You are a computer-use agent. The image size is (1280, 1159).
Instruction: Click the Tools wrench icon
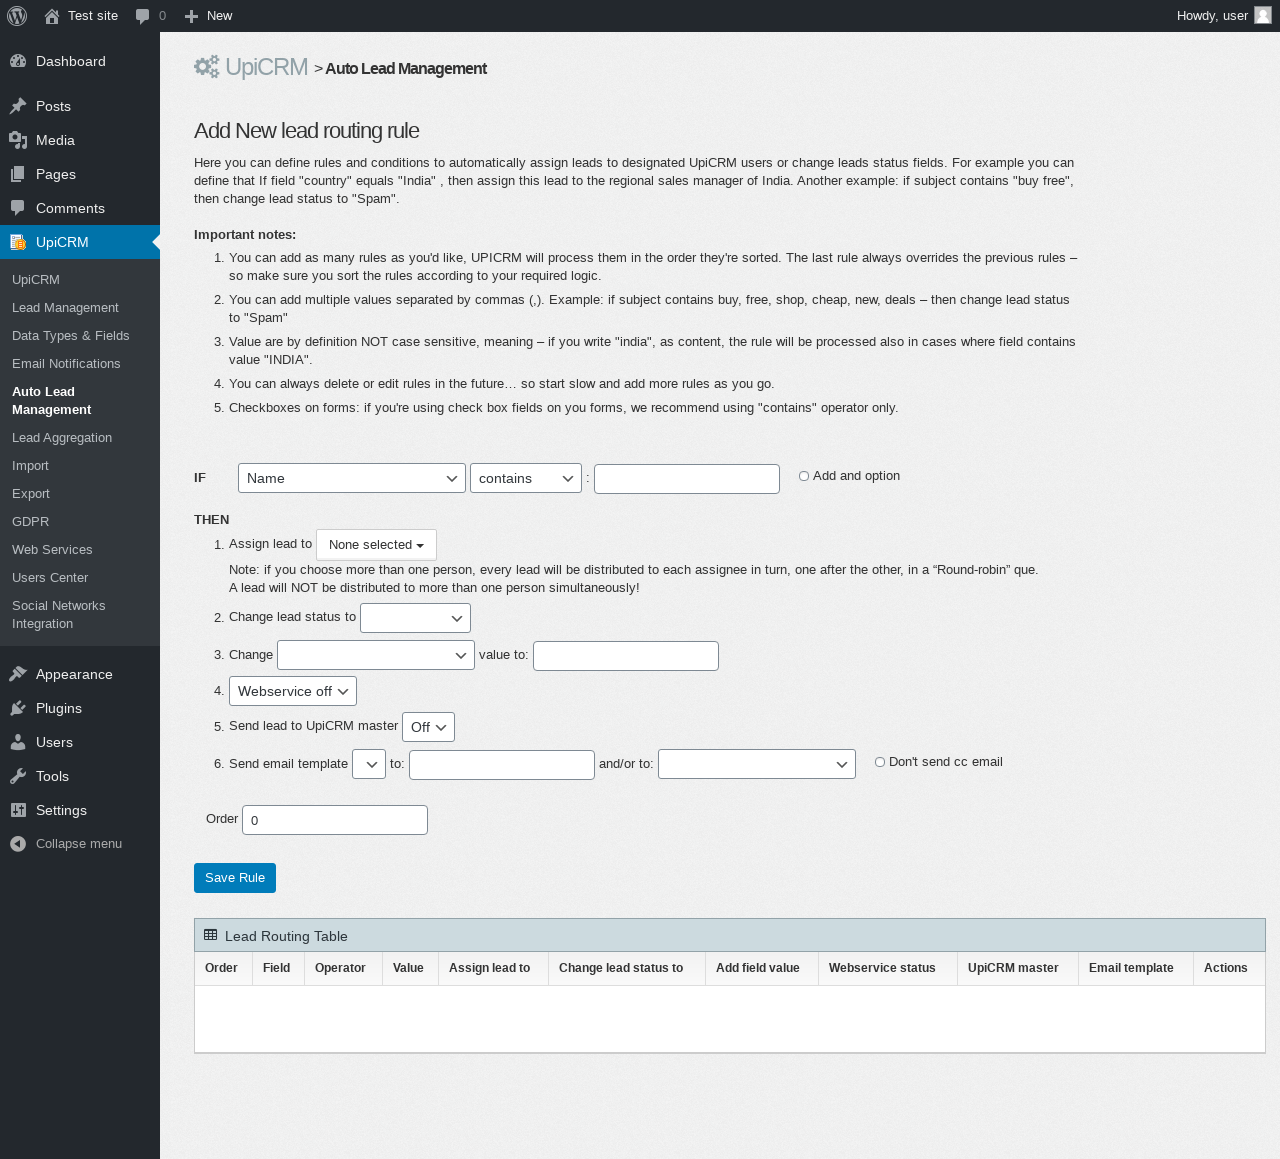coord(18,776)
